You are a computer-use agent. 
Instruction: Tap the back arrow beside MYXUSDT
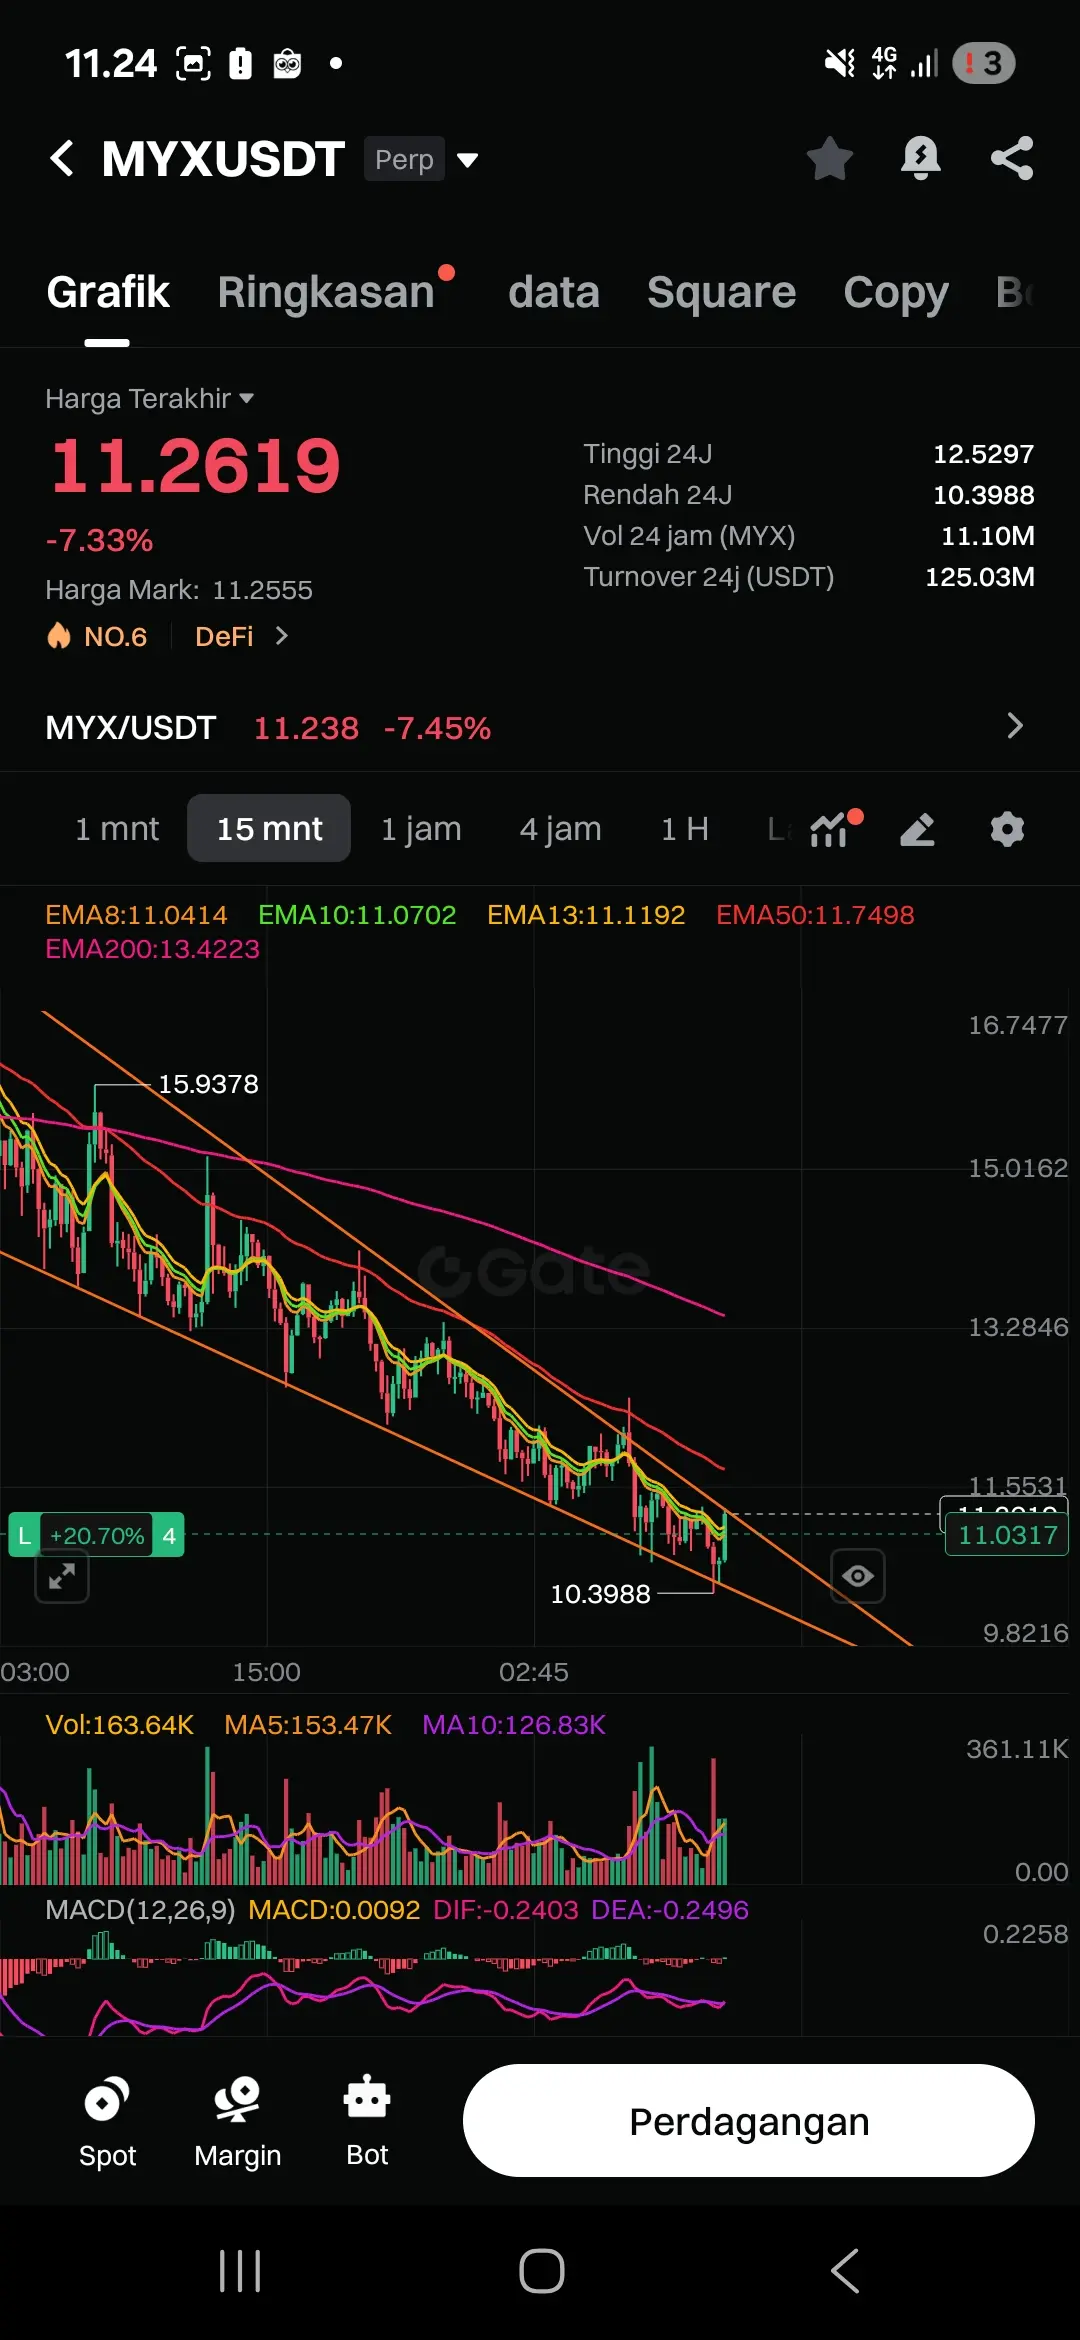pos(62,158)
